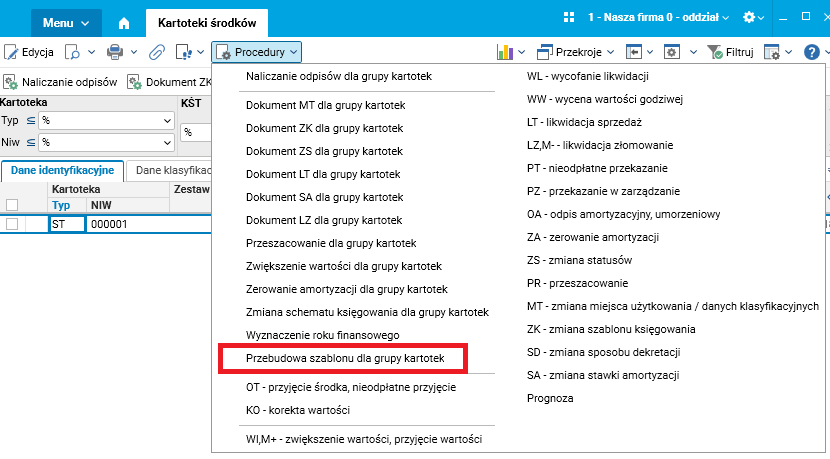Collapse the Procedury dropdown button
This screenshot has width=830, height=459.
click(x=256, y=52)
